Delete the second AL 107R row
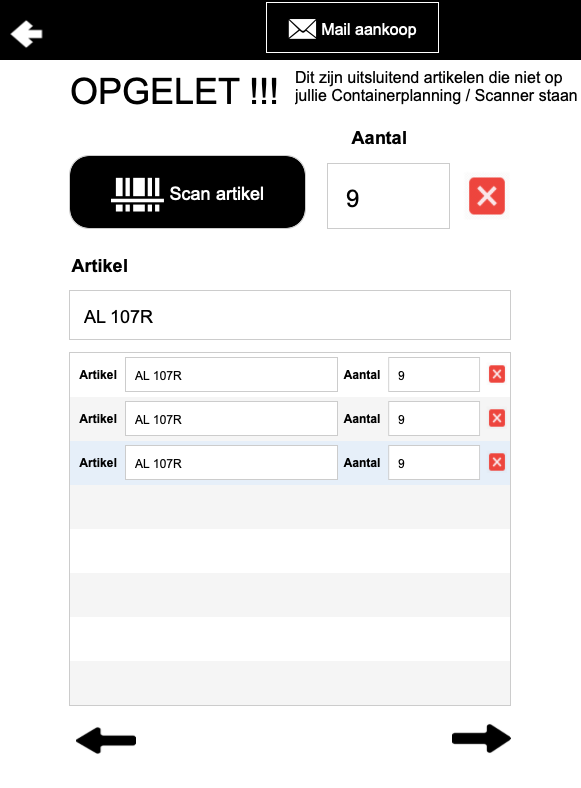Viewport: 581px width, 788px height. [497, 418]
